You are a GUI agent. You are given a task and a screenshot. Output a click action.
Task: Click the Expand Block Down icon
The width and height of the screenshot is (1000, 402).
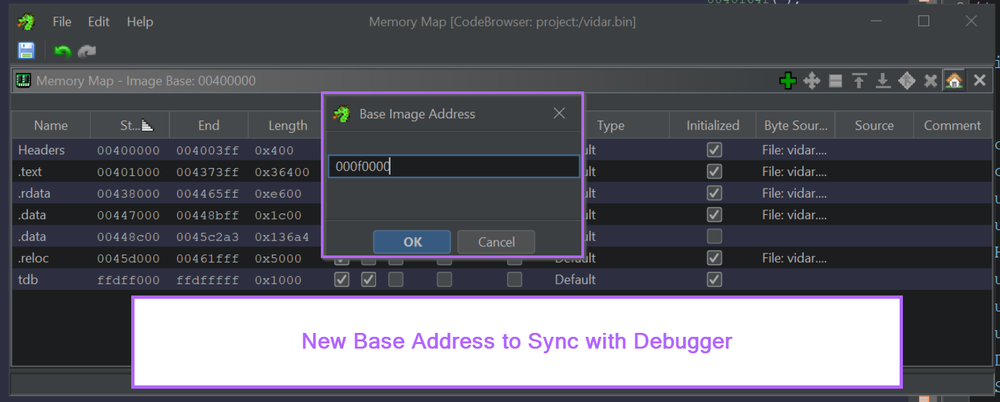883,81
